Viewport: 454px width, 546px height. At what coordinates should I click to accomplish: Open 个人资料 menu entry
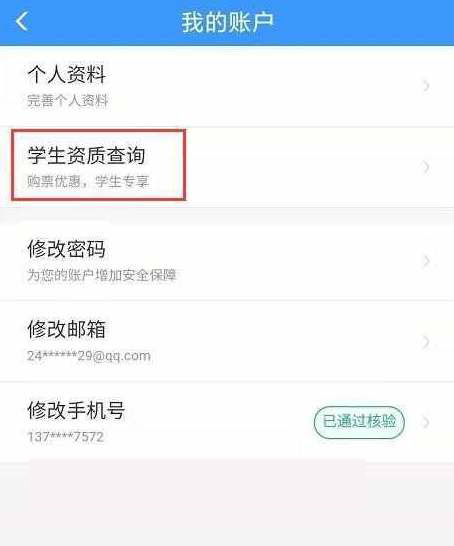(227, 86)
